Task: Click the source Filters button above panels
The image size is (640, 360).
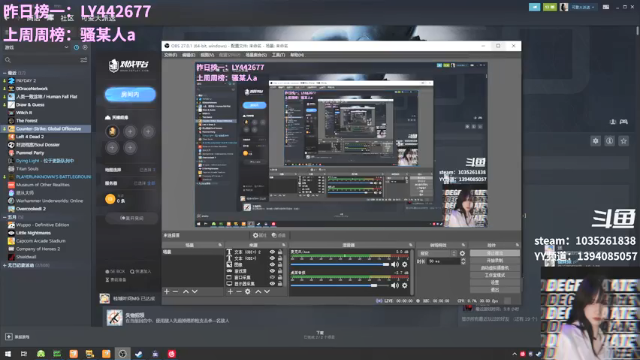Action: [x=279, y=235]
